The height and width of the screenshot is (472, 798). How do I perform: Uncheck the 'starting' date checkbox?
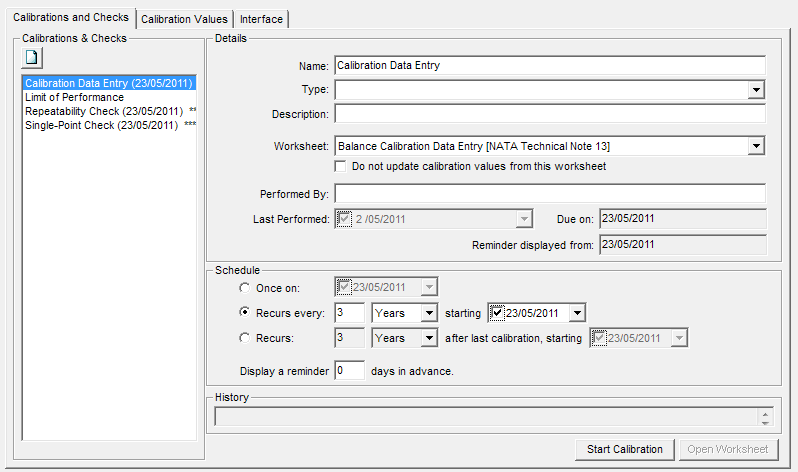(x=497, y=313)
